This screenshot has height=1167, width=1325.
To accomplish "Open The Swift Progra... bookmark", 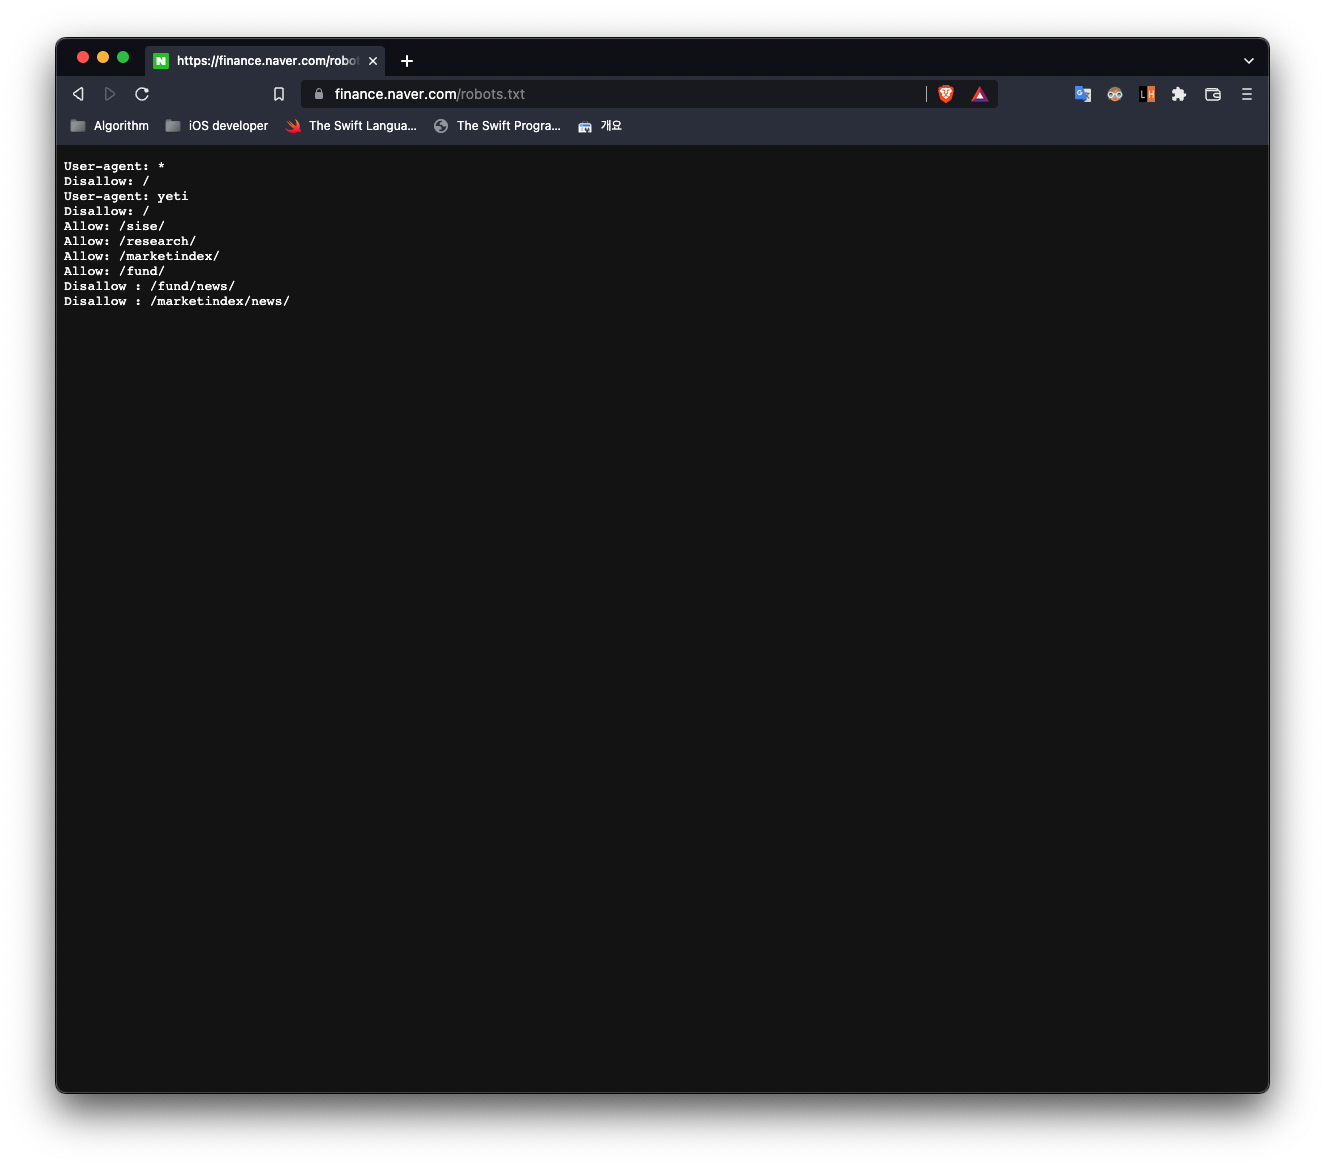I will click(497, 126).
